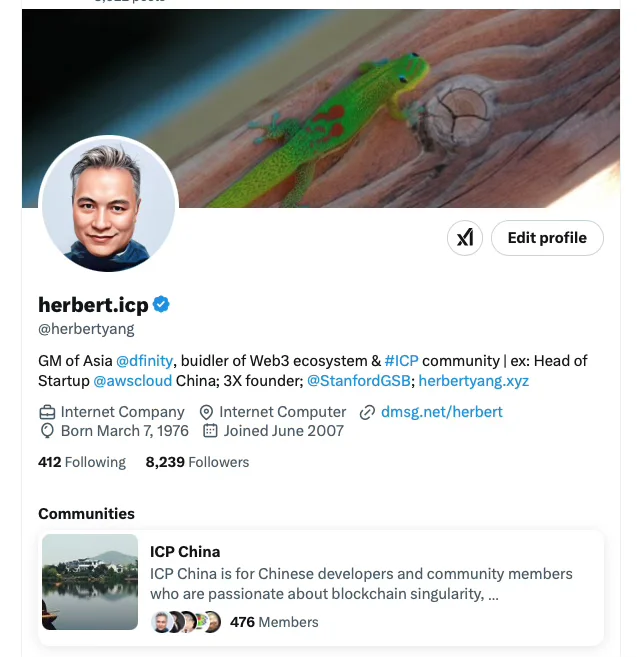Open the @dfinity mention link

pyautogui.click(x=144, y=361)
